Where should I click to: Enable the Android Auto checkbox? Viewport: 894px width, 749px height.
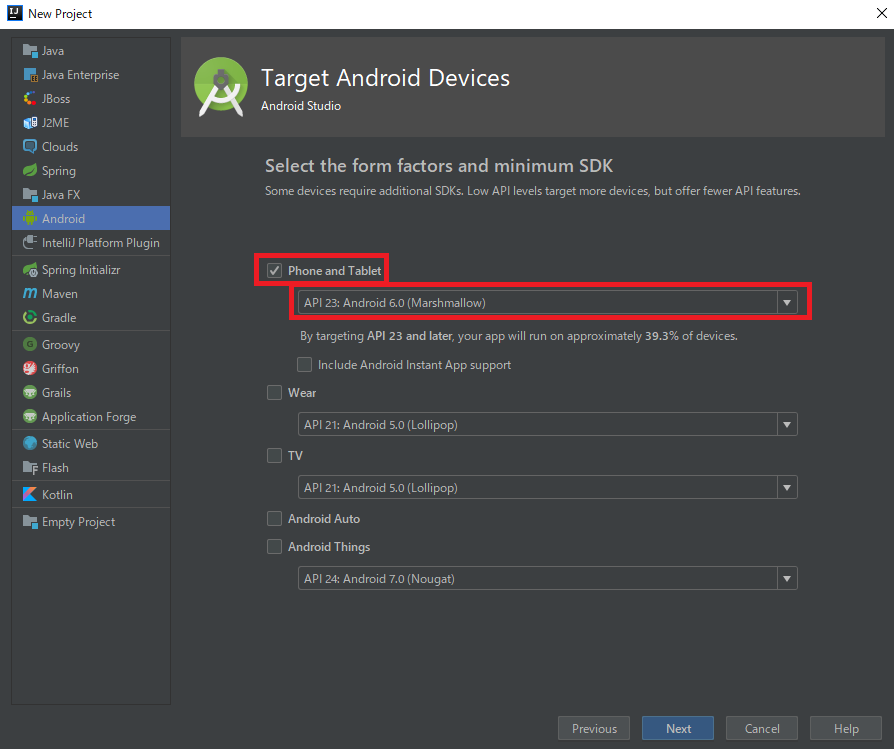[x=274, y=518]
